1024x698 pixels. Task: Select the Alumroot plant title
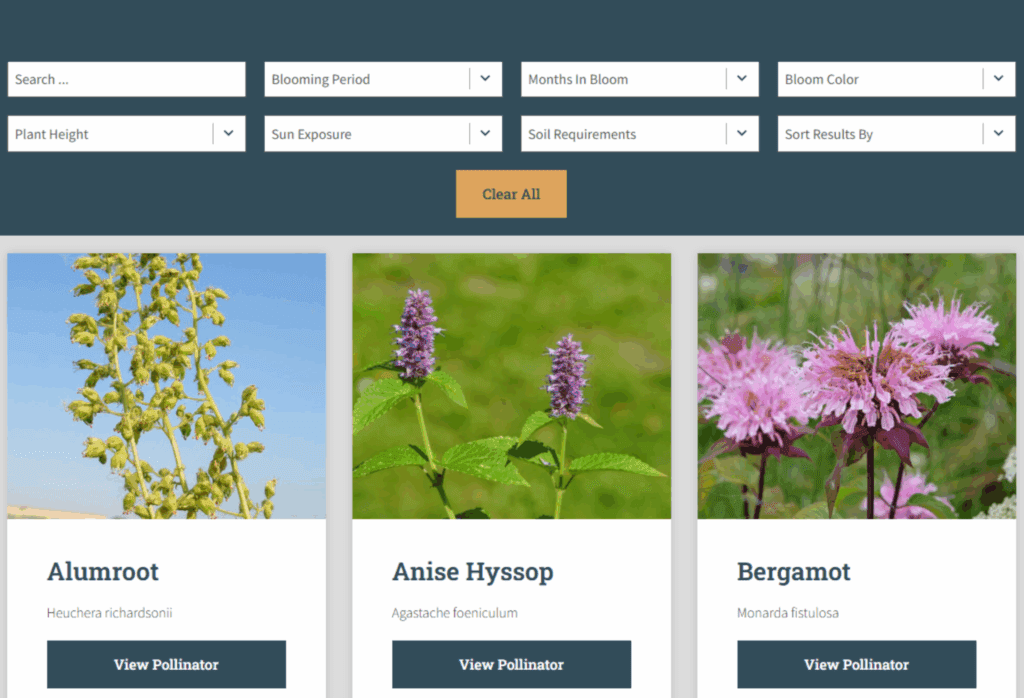tap(103, 572)
